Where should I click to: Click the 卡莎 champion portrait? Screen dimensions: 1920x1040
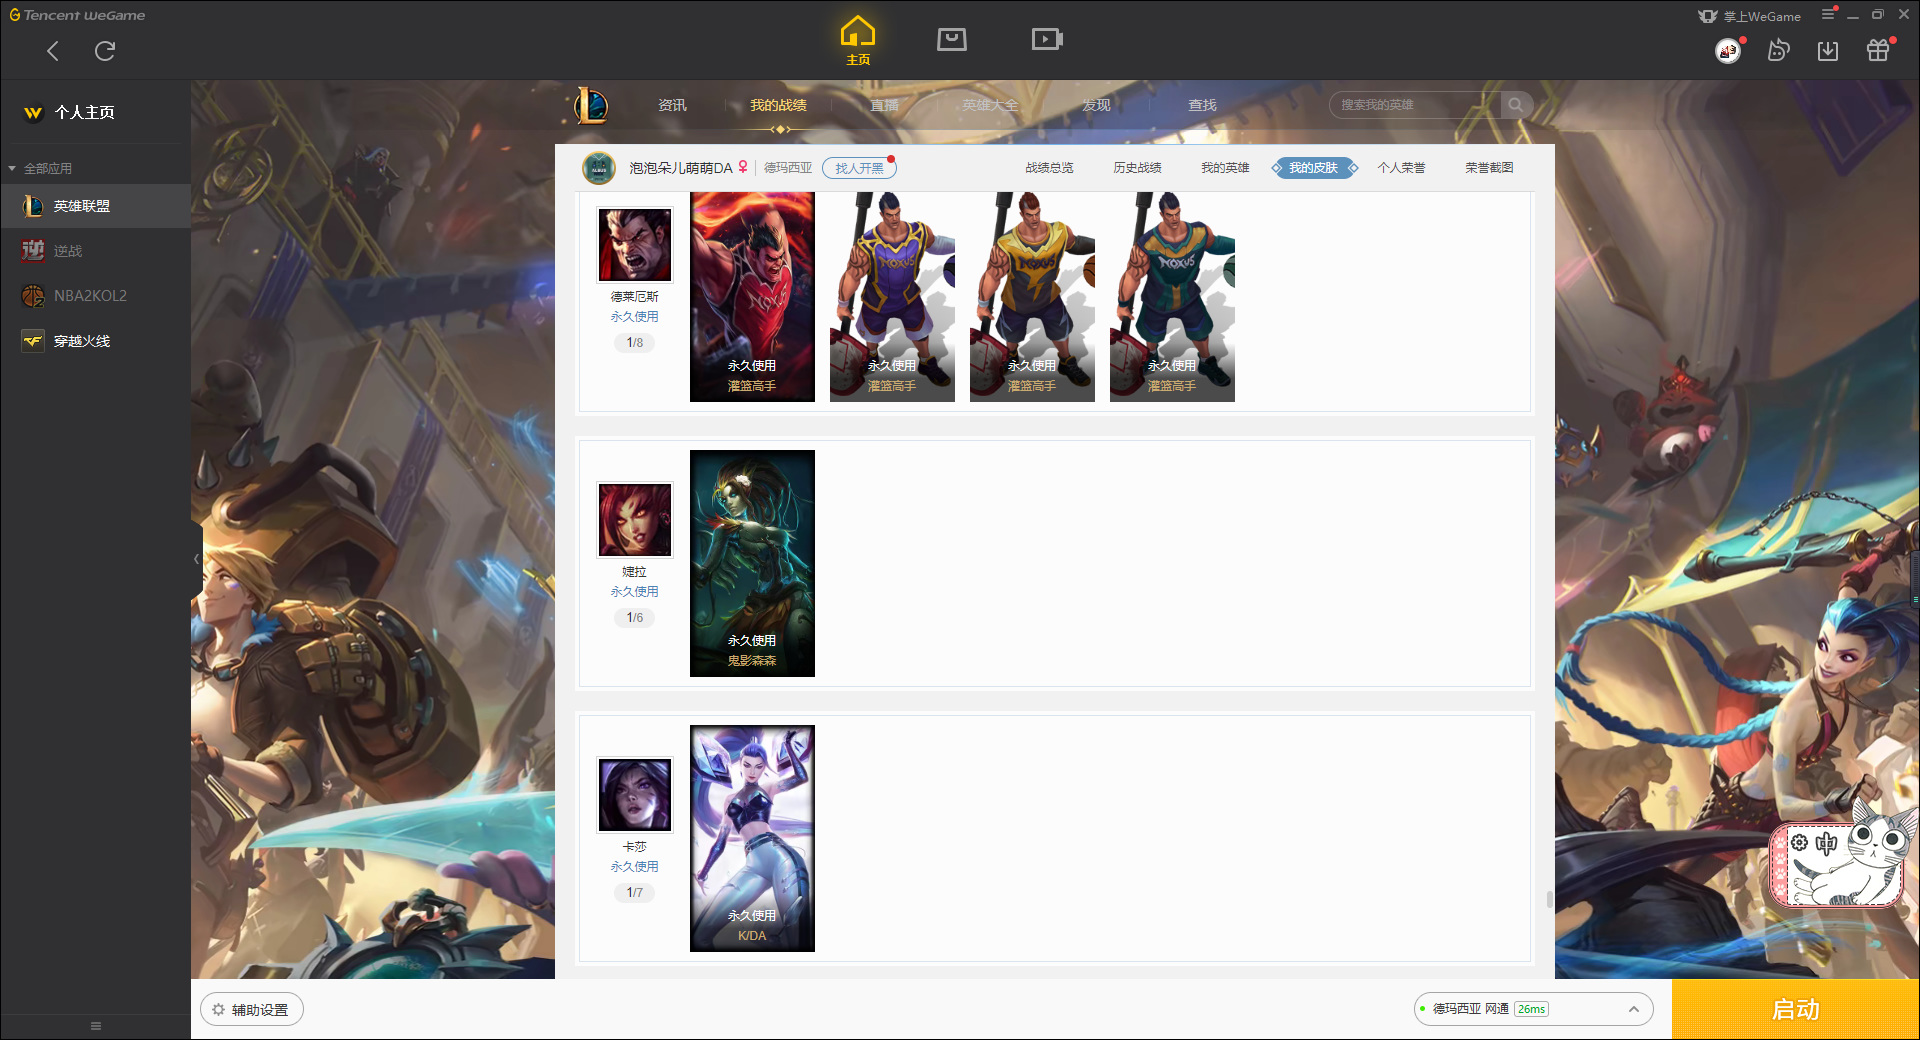[x=635, y=795]
